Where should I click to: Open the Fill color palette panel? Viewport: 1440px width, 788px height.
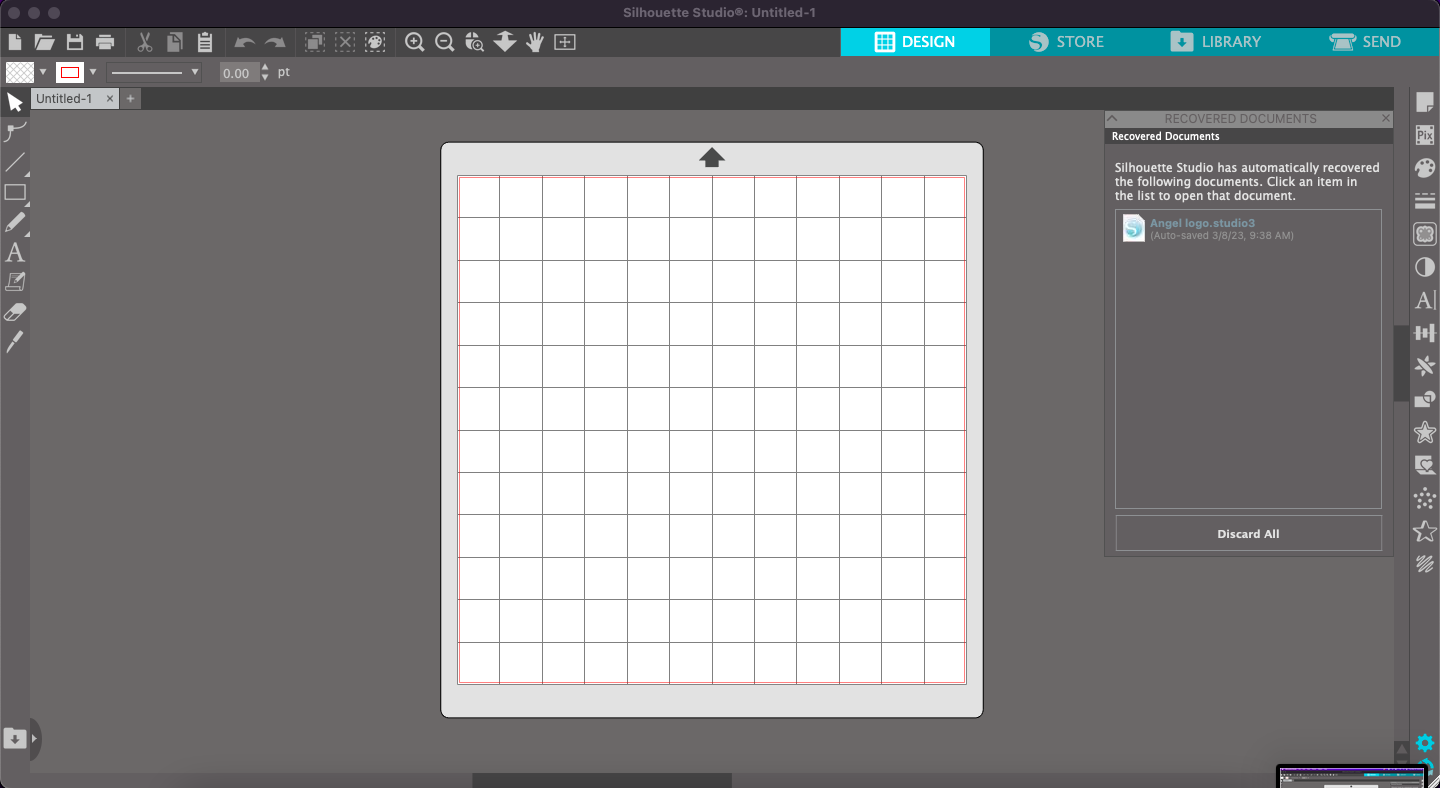coord(1424,167)
